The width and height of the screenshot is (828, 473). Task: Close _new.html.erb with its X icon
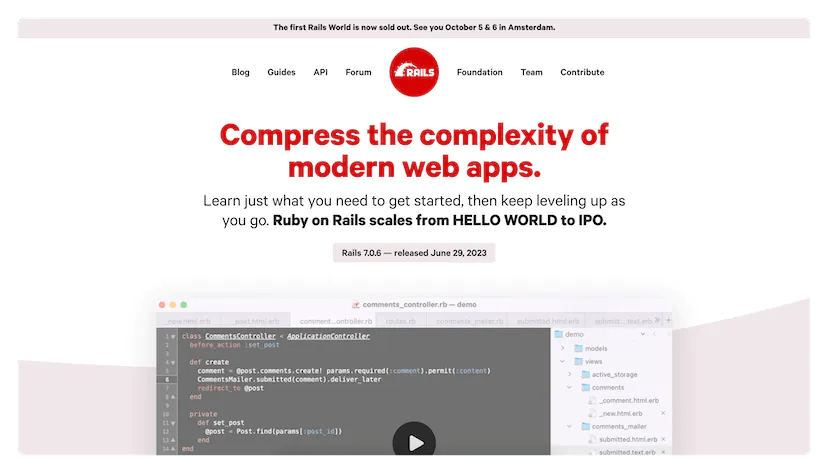(x=663, y=413)
